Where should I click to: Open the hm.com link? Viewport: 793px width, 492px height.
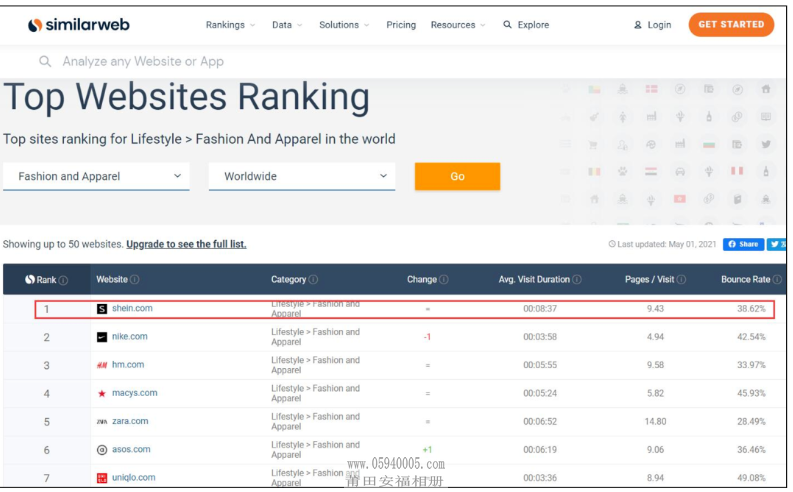click(128, 365)
